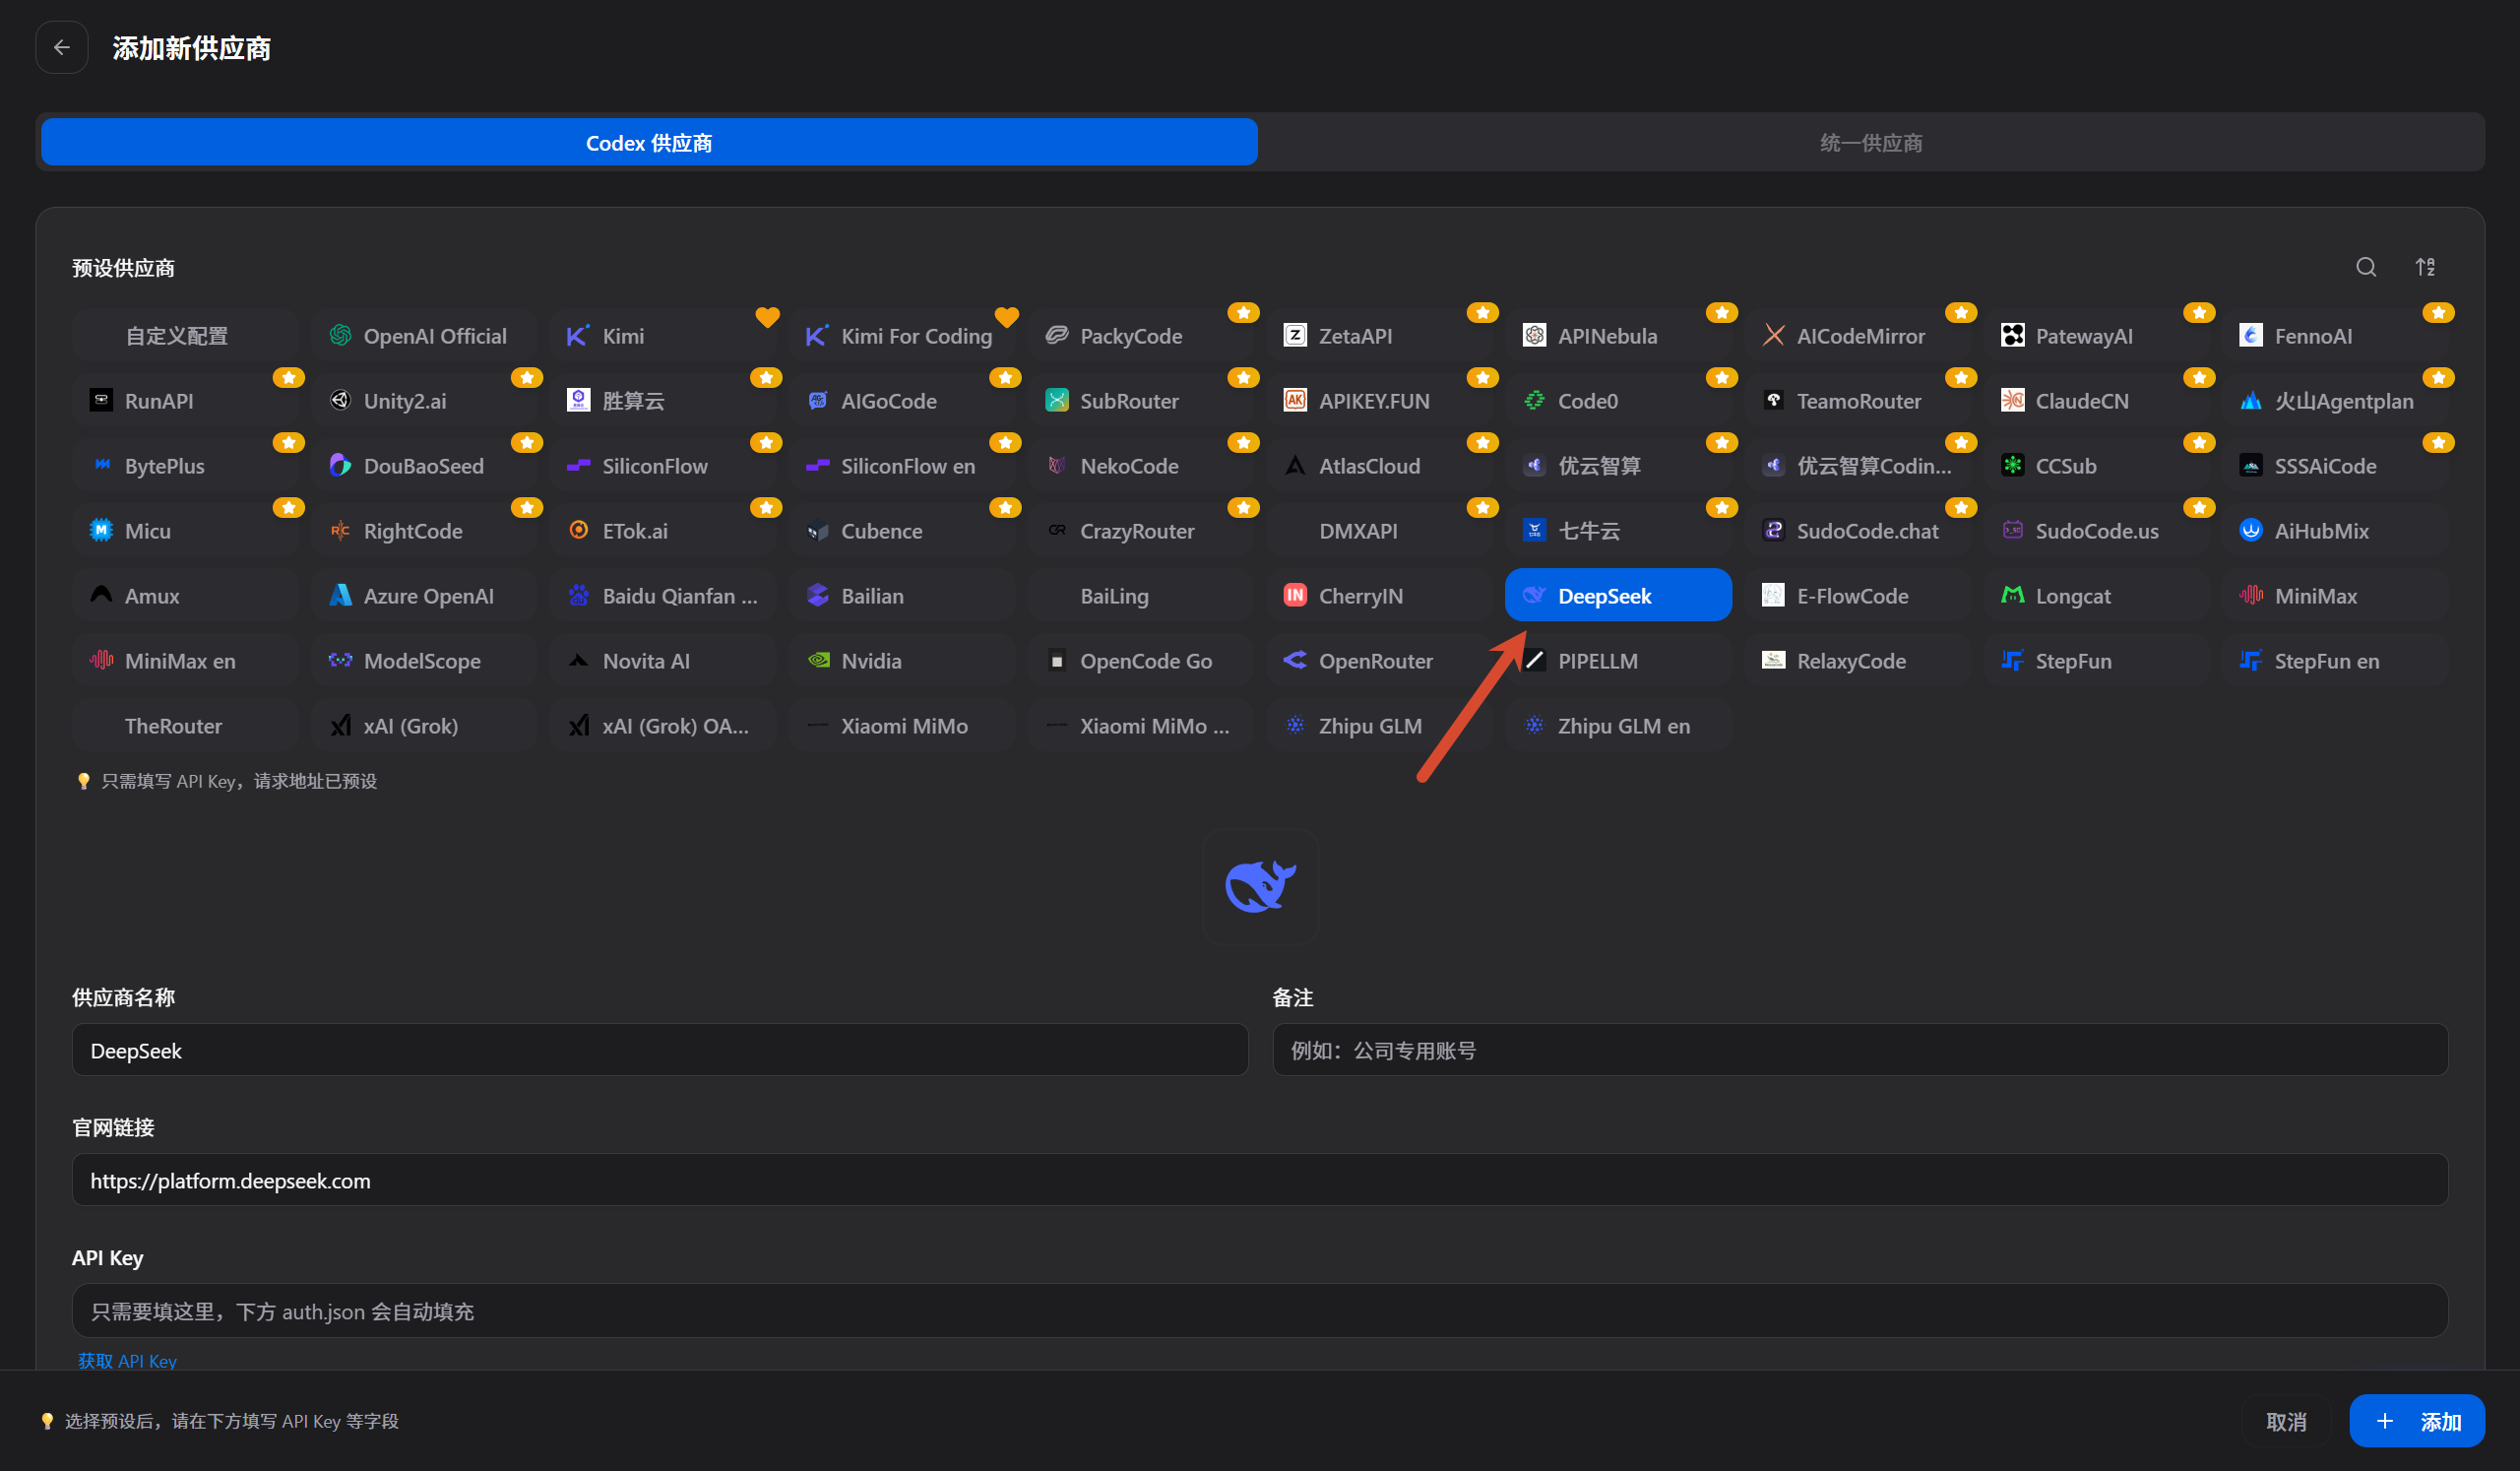Pick the Kimi For Coding preset
Viewport: 2520px width, 1471px height.
[x=902, y=336]
